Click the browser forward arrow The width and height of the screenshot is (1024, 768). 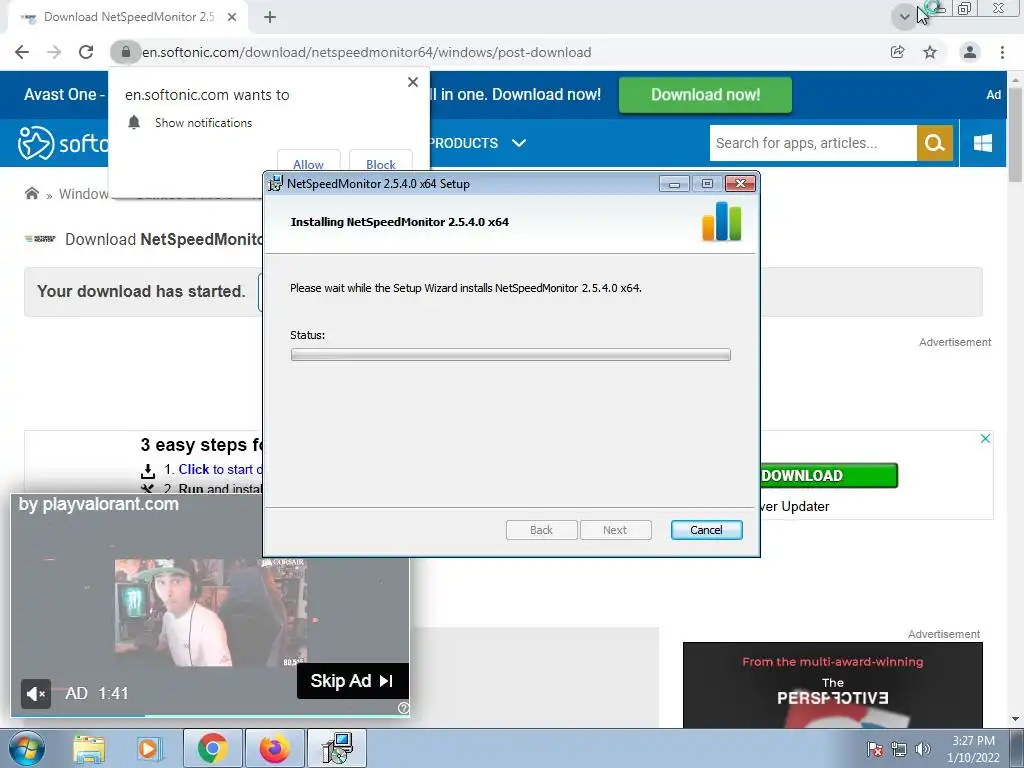coord(54,52)
